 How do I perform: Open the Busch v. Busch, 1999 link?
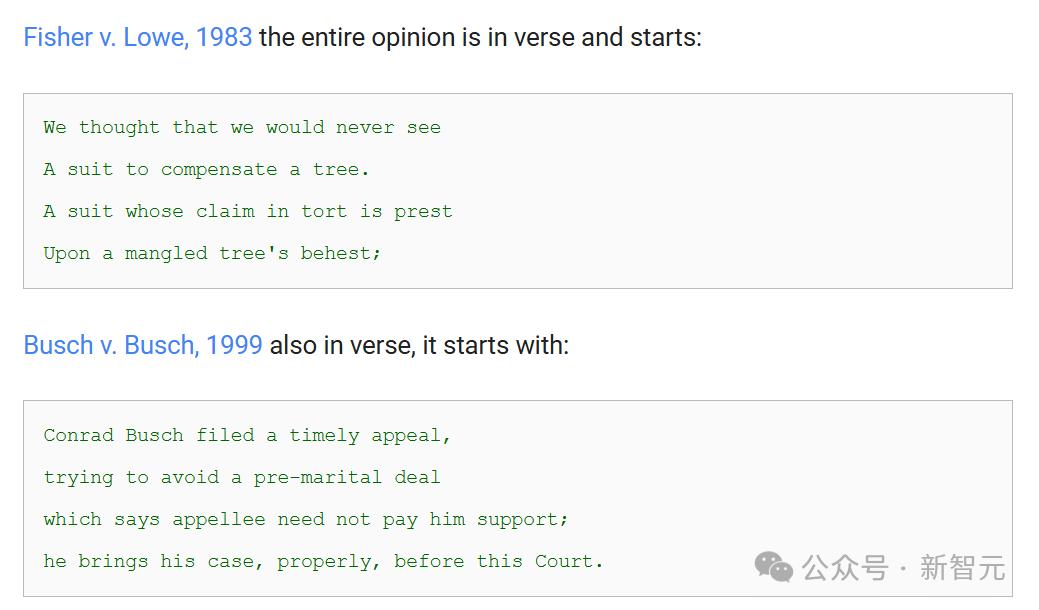coord(143,346)
